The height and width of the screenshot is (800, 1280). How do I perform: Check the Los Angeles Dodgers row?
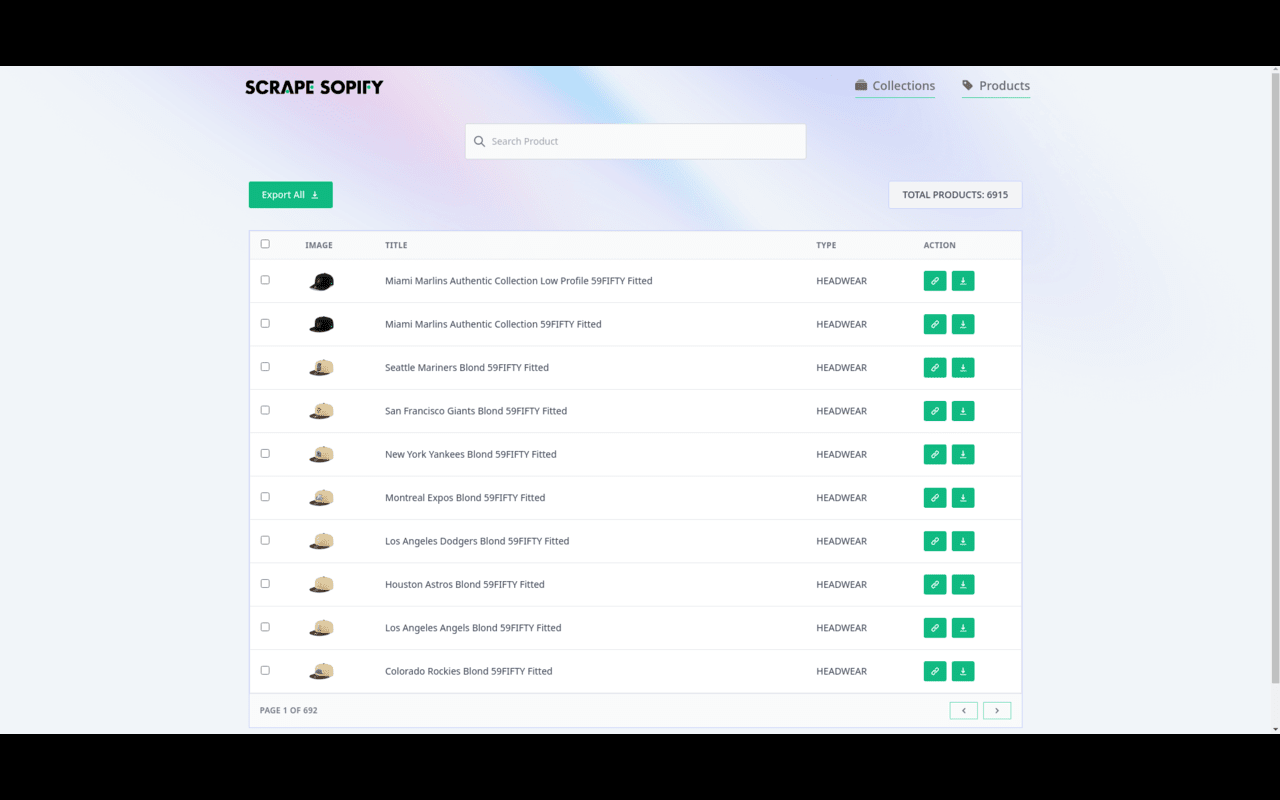point(265,540)
